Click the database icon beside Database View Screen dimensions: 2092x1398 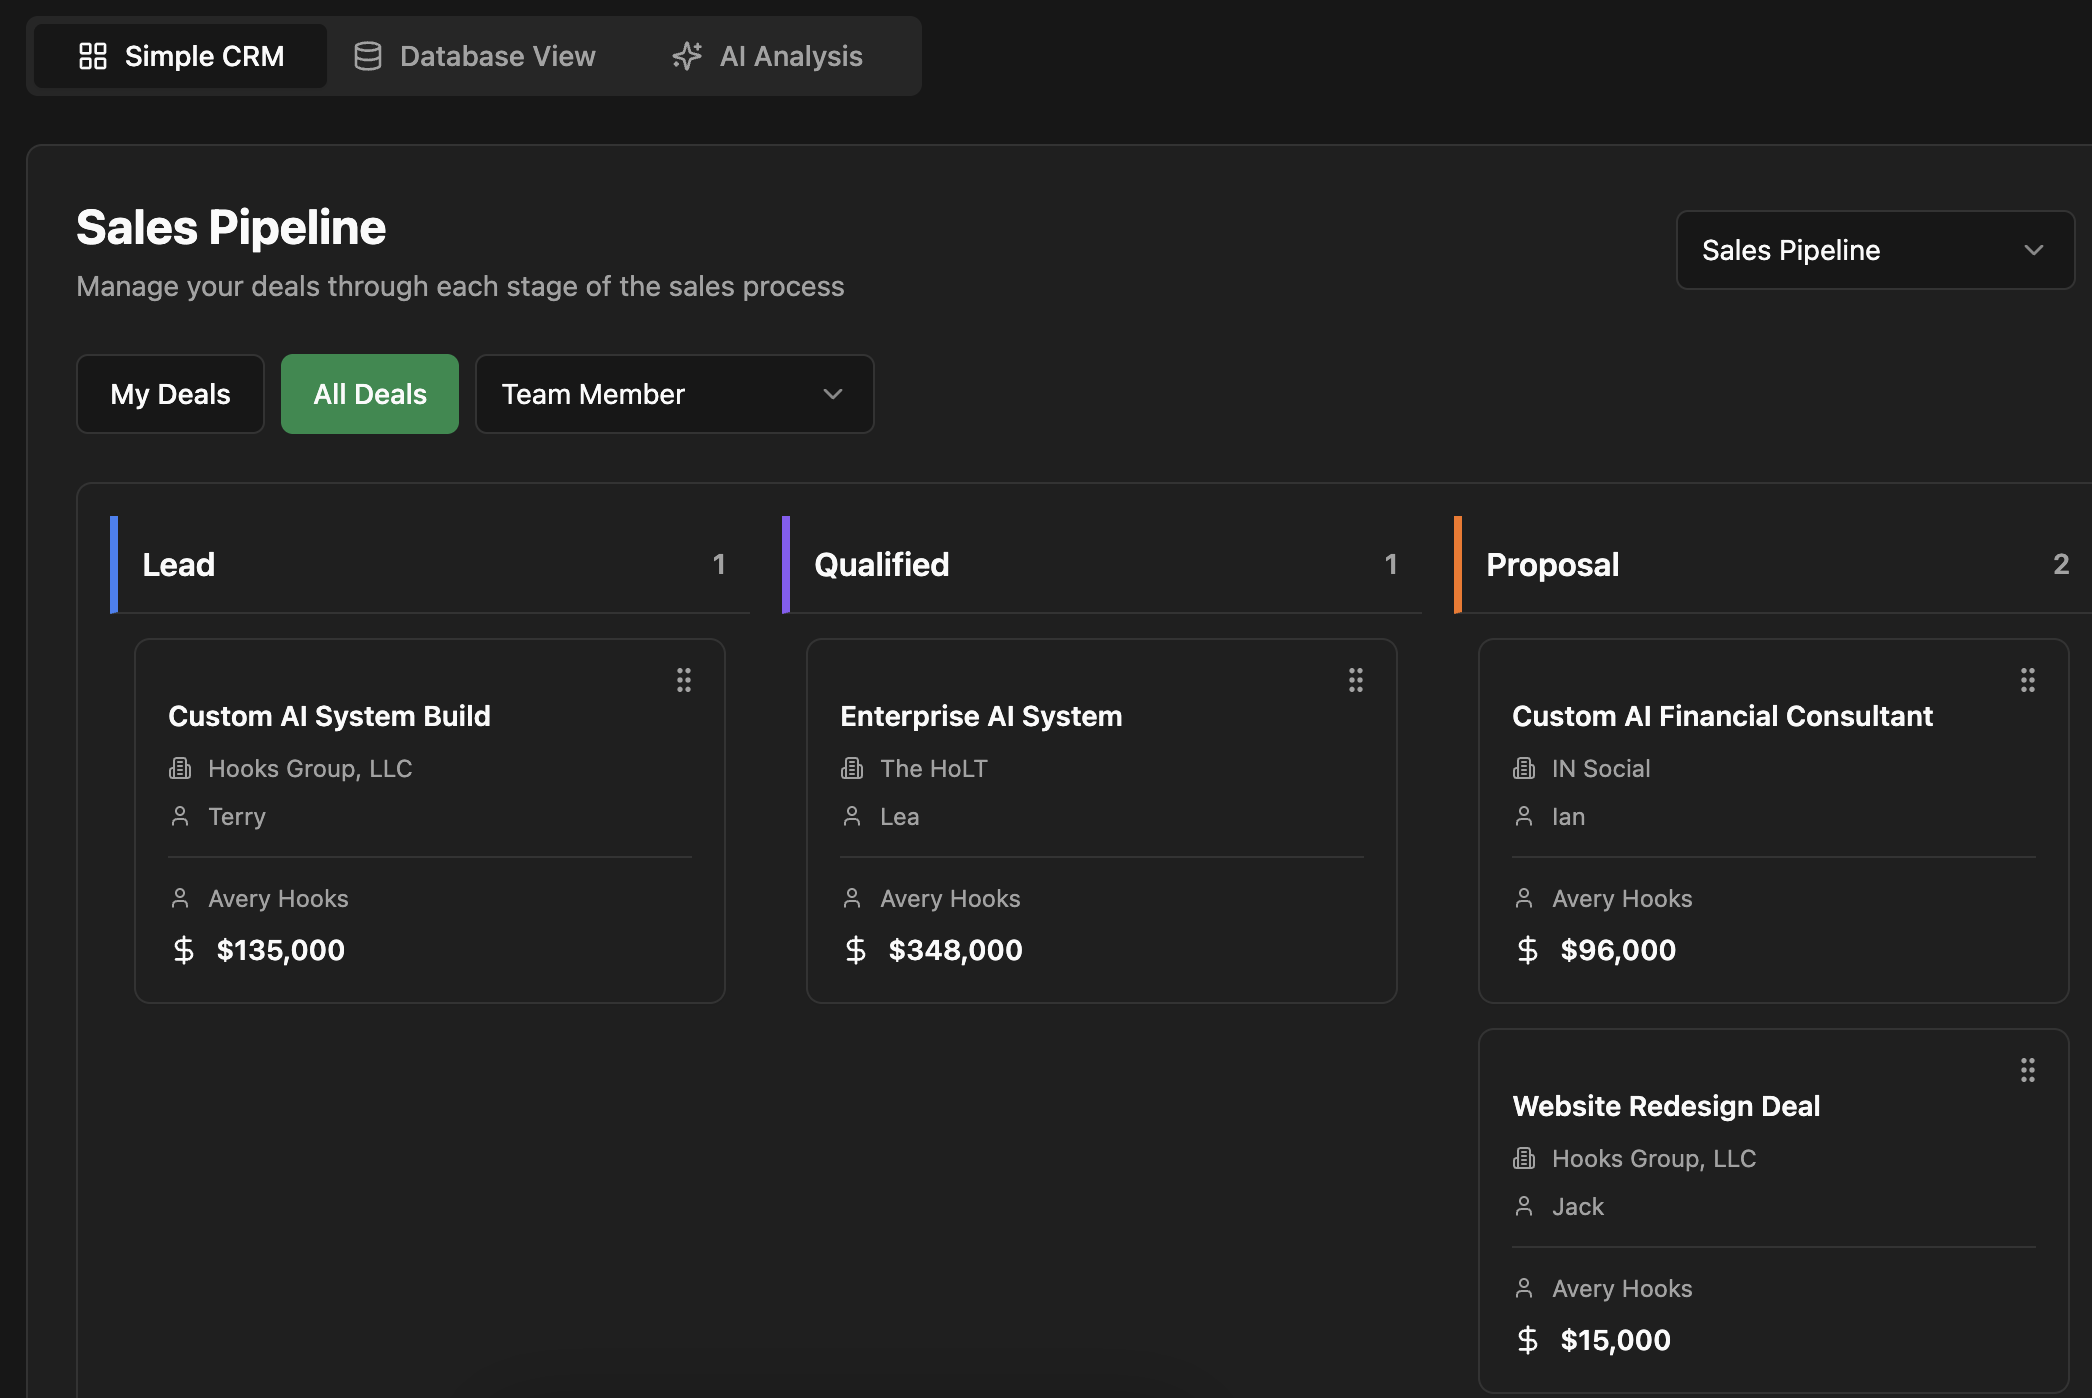coord(368,56)
